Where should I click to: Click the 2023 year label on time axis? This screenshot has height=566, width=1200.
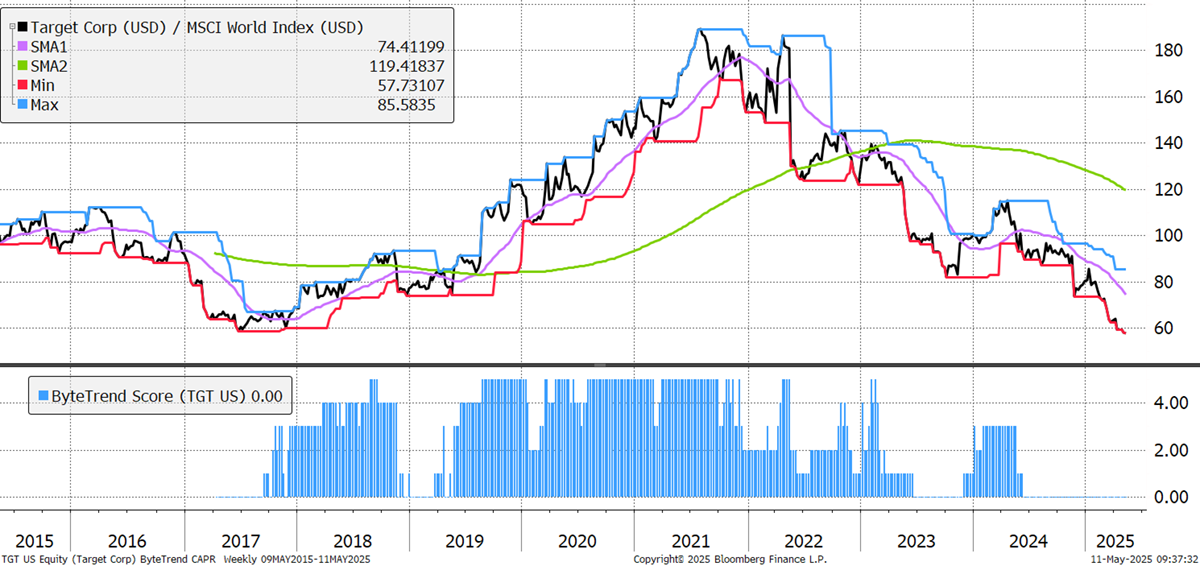(917, 540)
